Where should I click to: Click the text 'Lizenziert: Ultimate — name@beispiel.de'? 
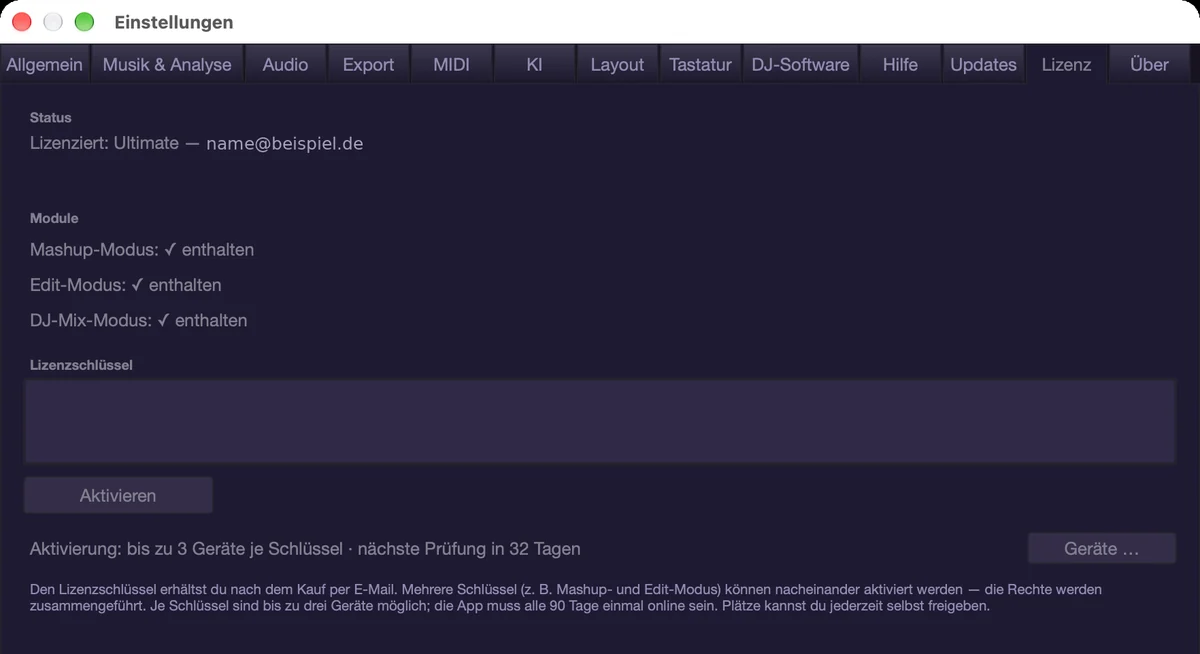point(196,143)
